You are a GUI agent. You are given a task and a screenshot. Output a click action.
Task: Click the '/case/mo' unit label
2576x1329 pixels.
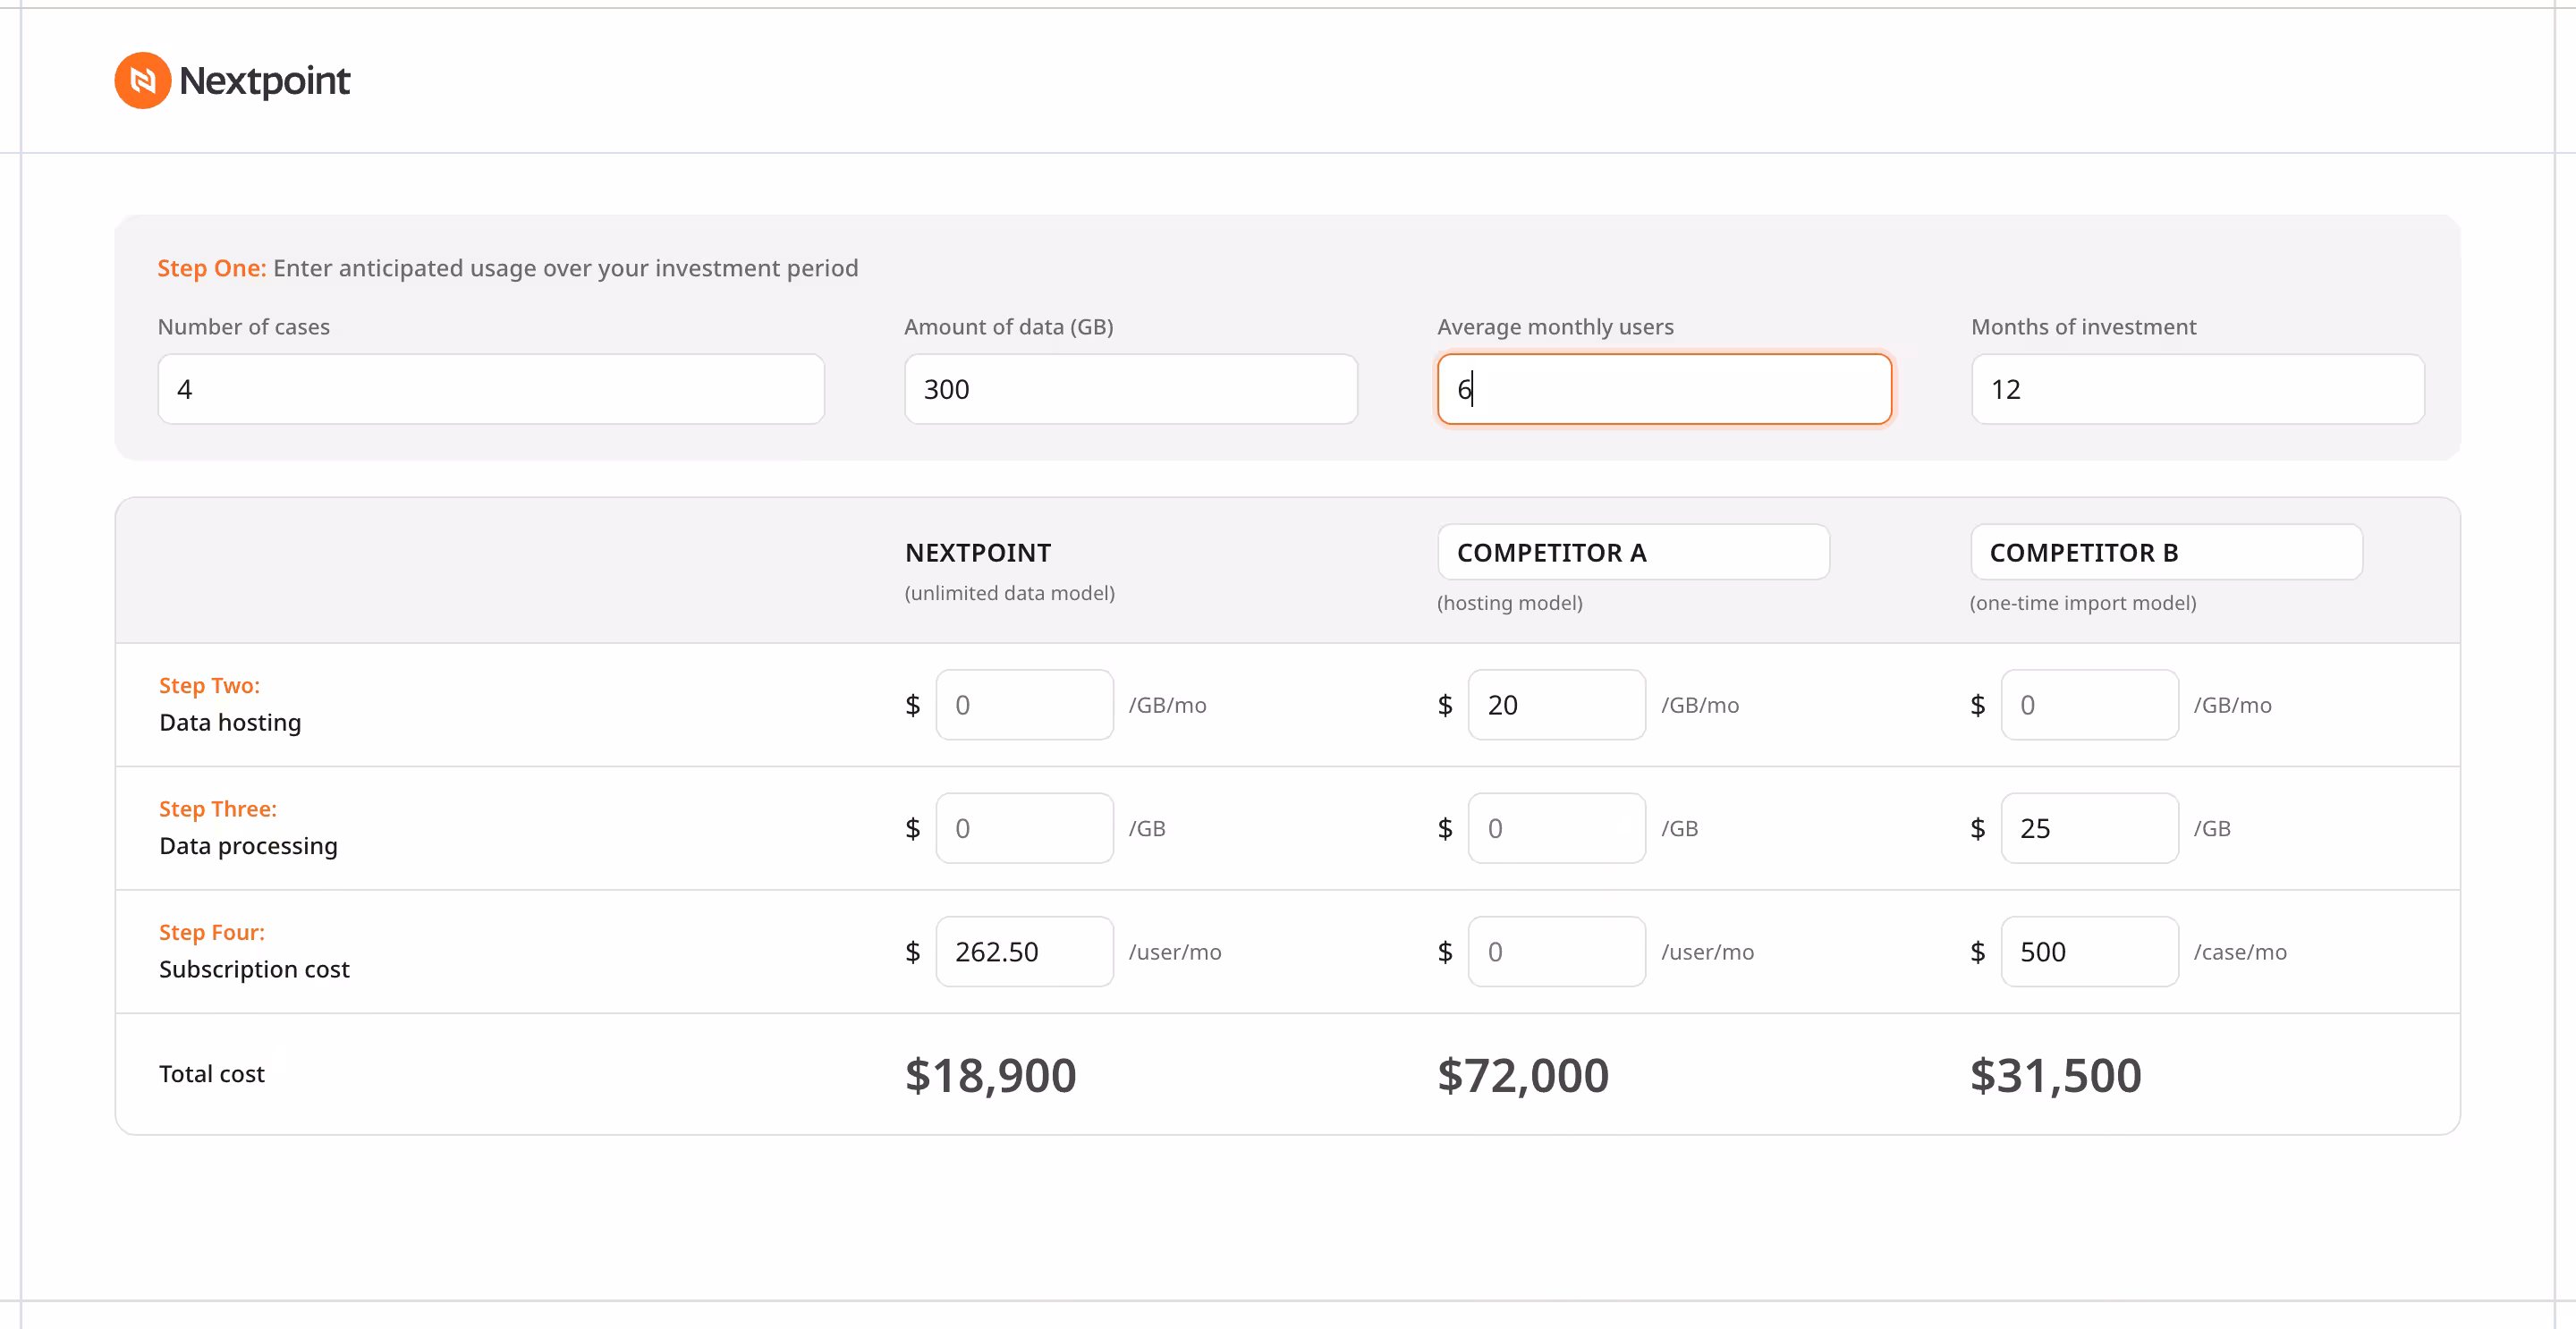click(x=2240, y=952)
